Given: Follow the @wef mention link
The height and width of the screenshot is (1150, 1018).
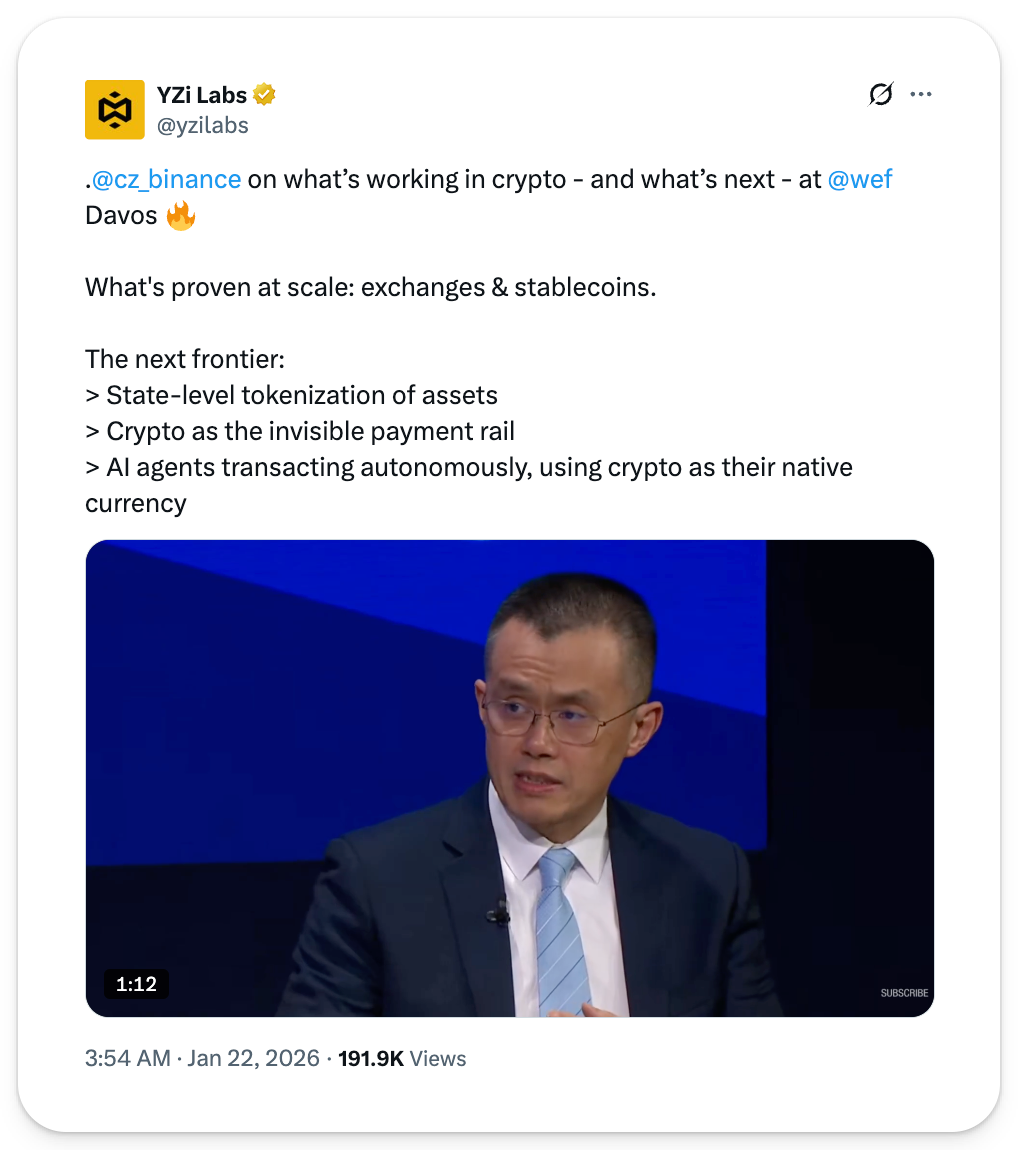Looking at the screenshot, I should [x=860, y=179].
